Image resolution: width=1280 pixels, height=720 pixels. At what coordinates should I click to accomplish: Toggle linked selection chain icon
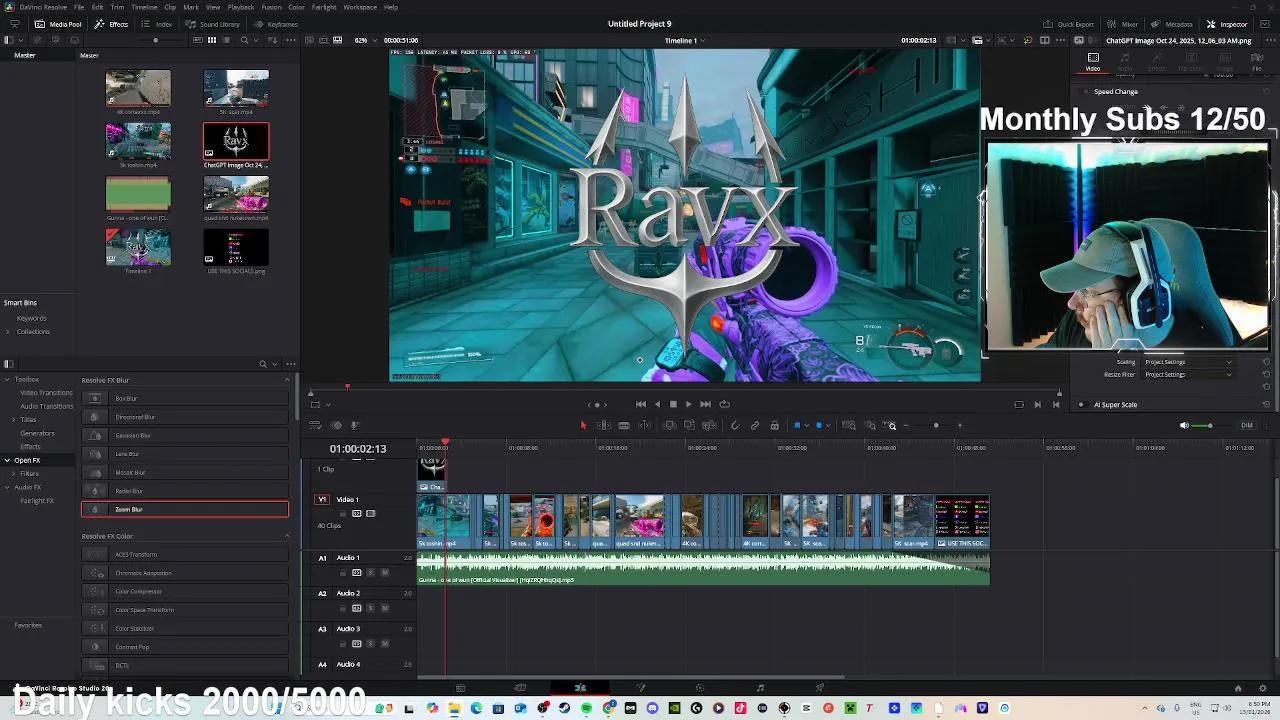tap(754, 425)
